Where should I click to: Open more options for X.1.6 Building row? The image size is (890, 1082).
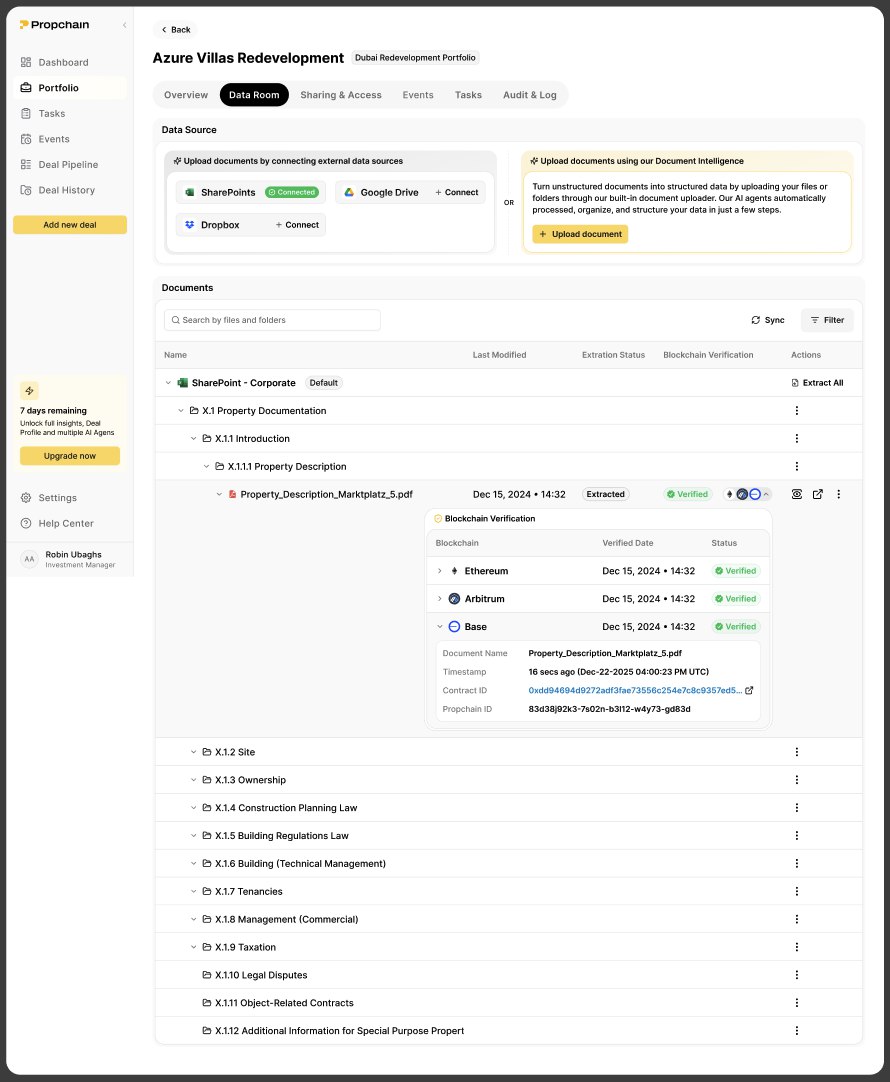pyautogui.click(x=797, y=864)
